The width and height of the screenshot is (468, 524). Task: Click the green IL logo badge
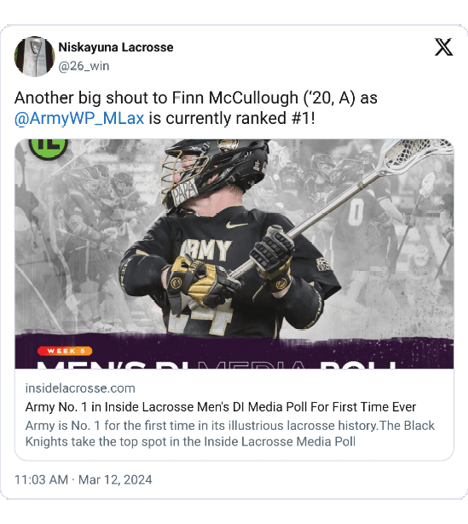pyautogui.click(x=48, y=147)
